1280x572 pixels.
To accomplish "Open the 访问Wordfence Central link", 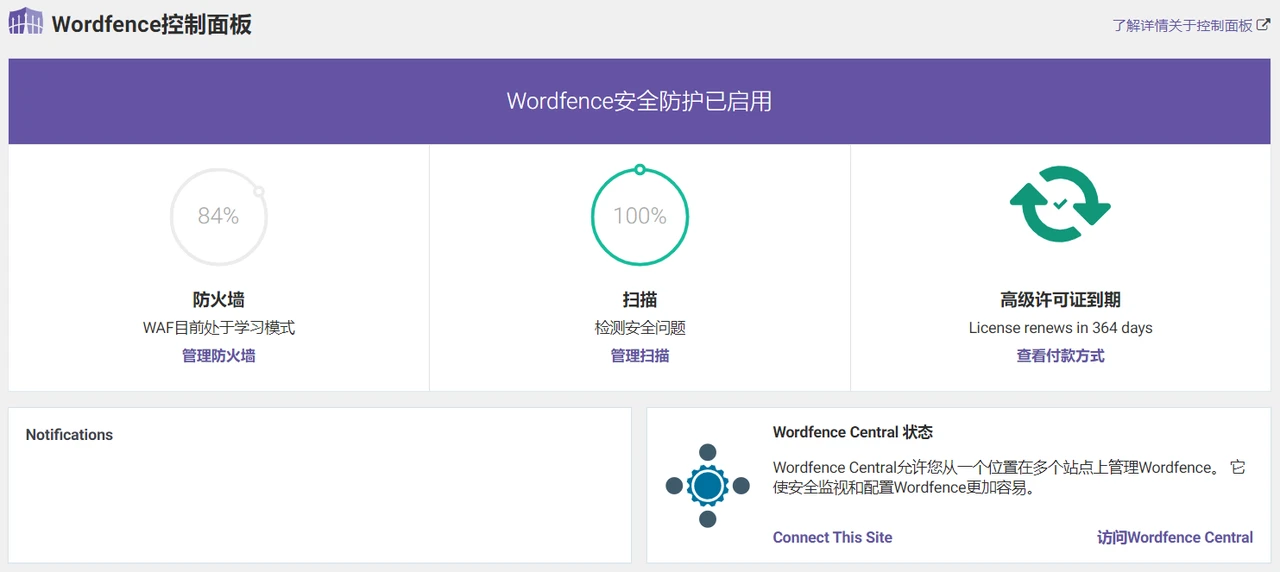I will 1174,538.
